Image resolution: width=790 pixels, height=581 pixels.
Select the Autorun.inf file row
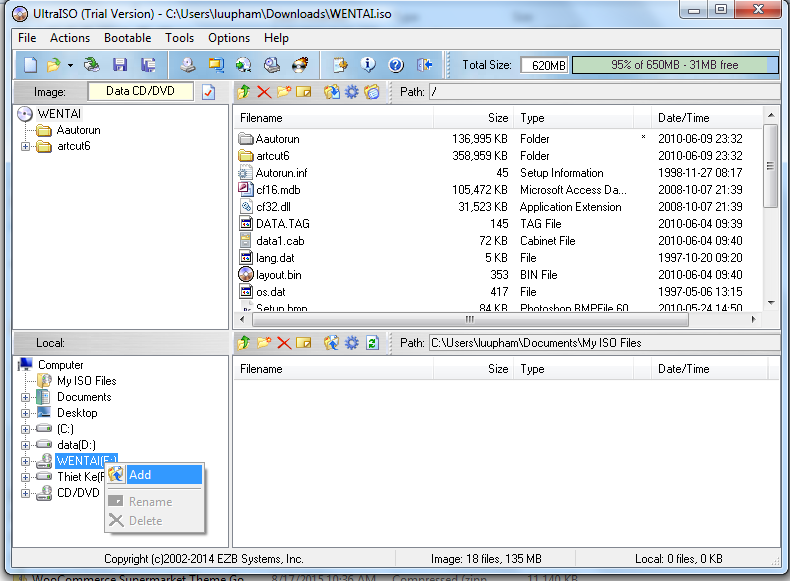point(498,173)
